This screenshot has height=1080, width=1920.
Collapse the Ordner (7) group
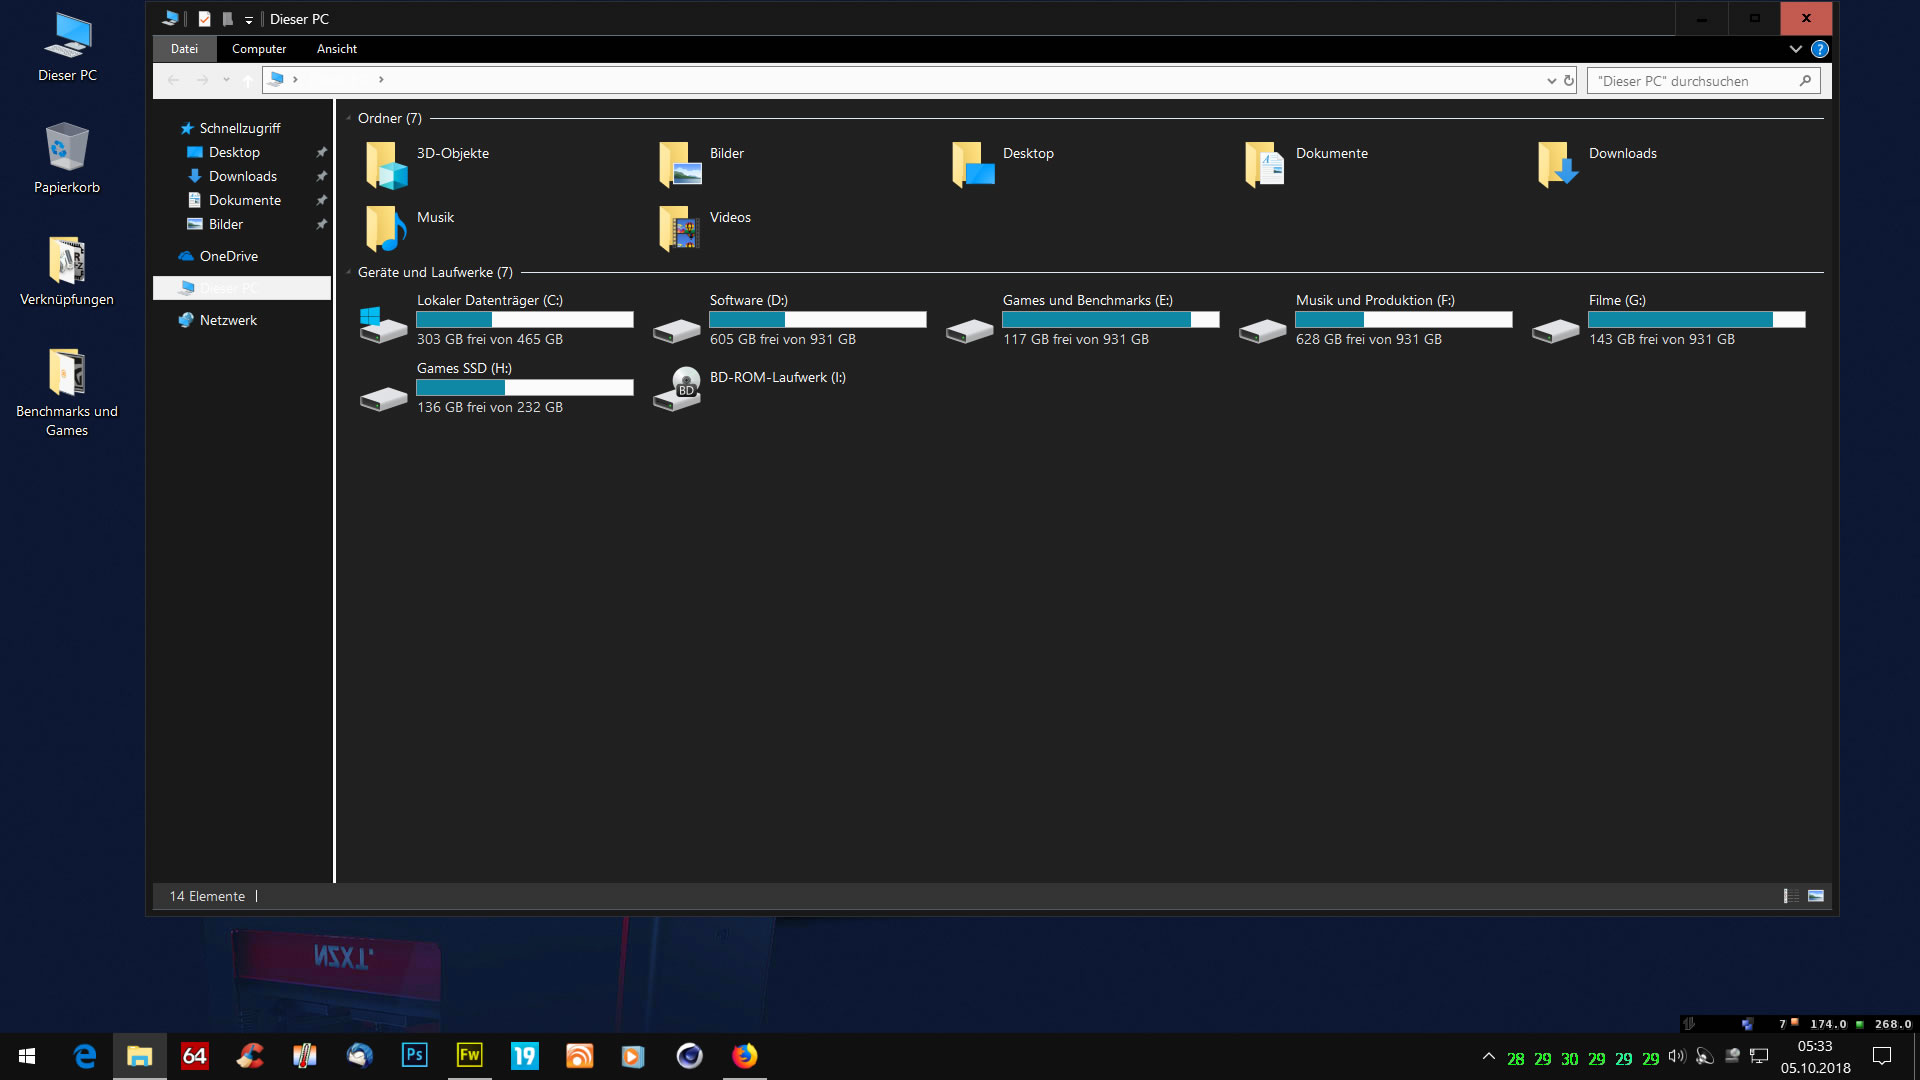point(349,118)
